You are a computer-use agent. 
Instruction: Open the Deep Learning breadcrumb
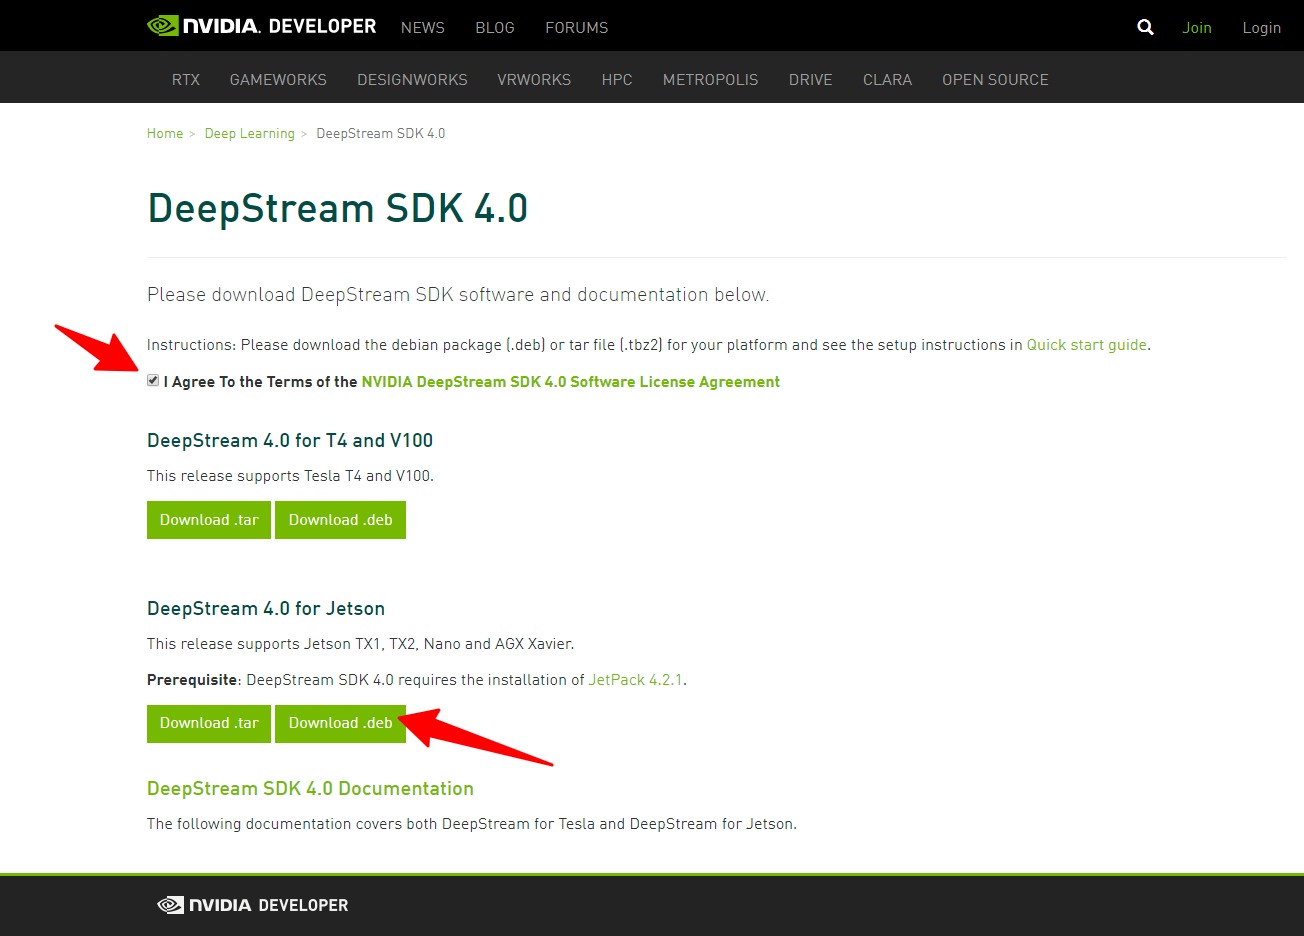[x=250, y=134]
